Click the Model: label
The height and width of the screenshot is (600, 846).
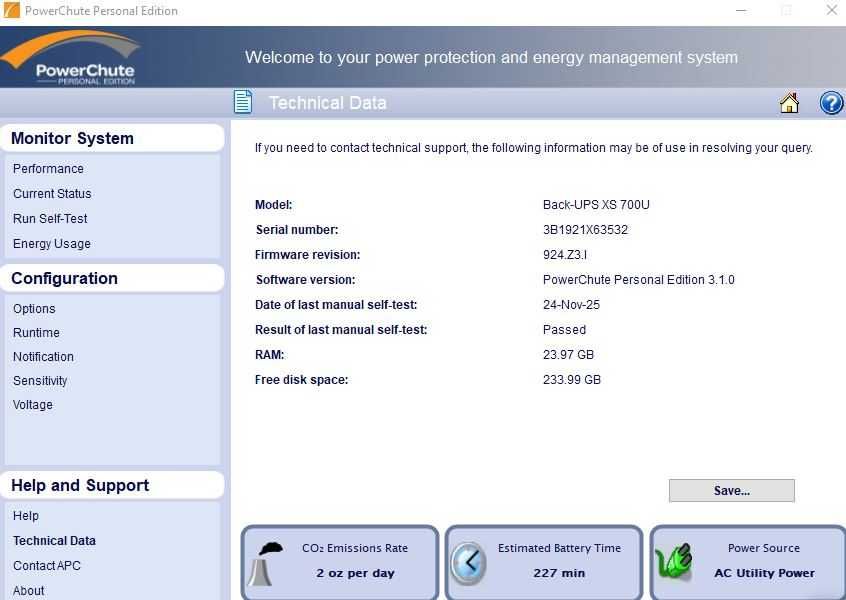point(274,205)
